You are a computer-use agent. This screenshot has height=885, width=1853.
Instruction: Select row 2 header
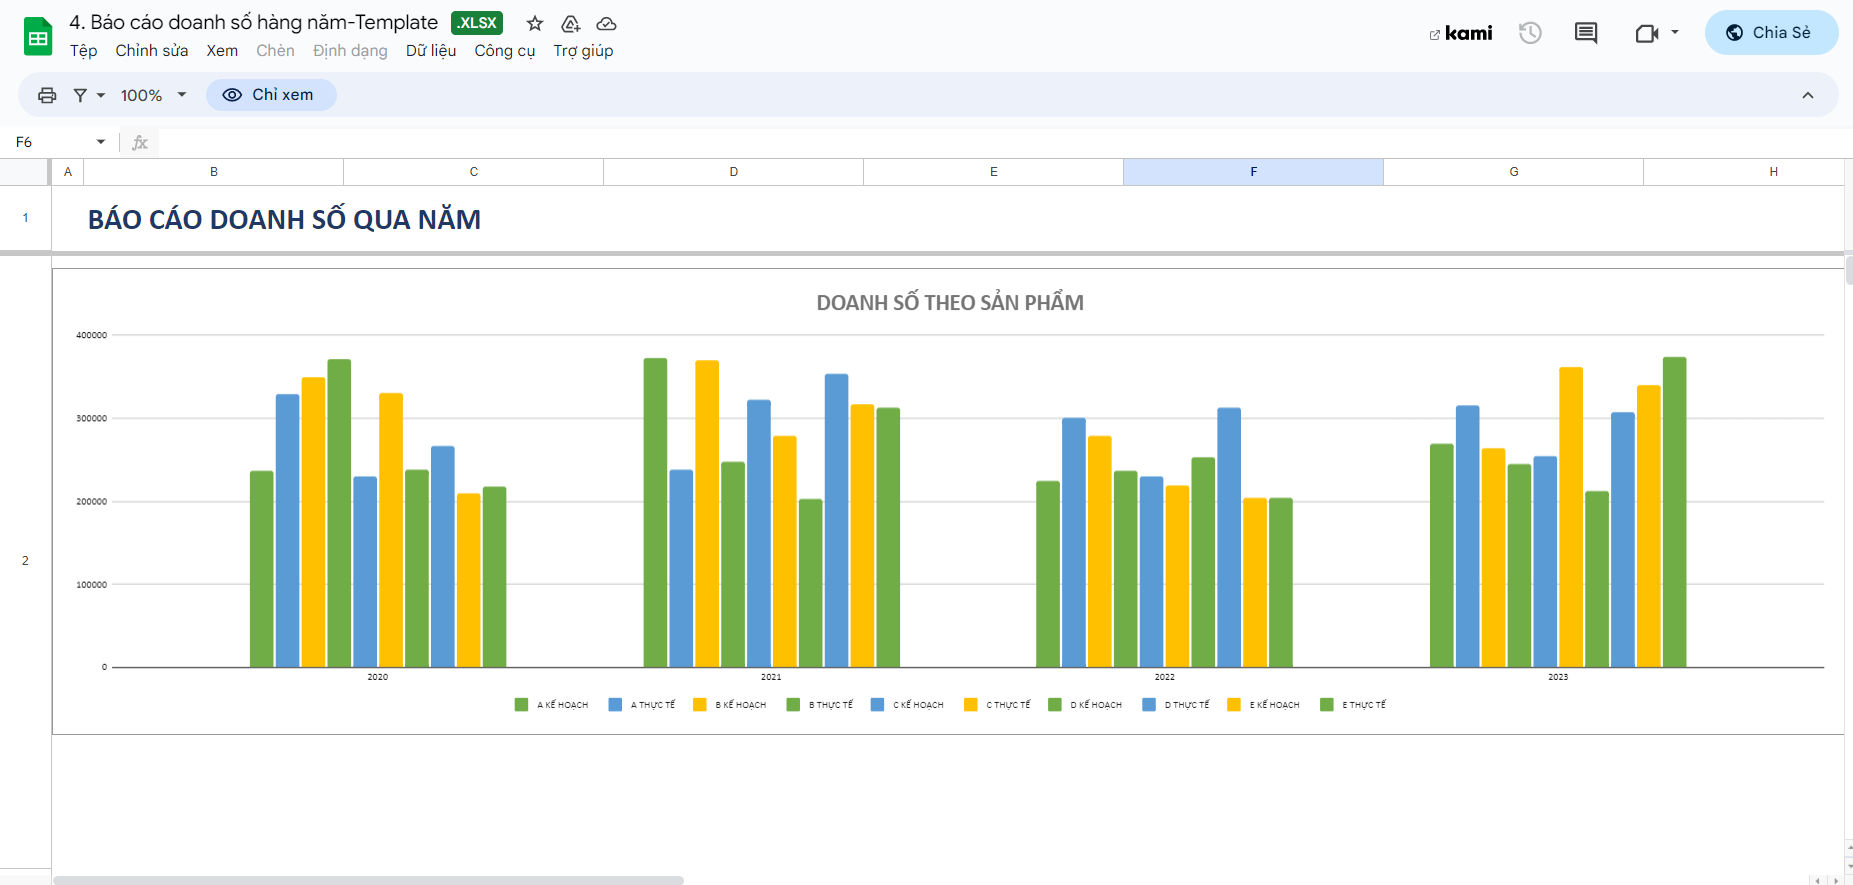[x=25, y=561]
